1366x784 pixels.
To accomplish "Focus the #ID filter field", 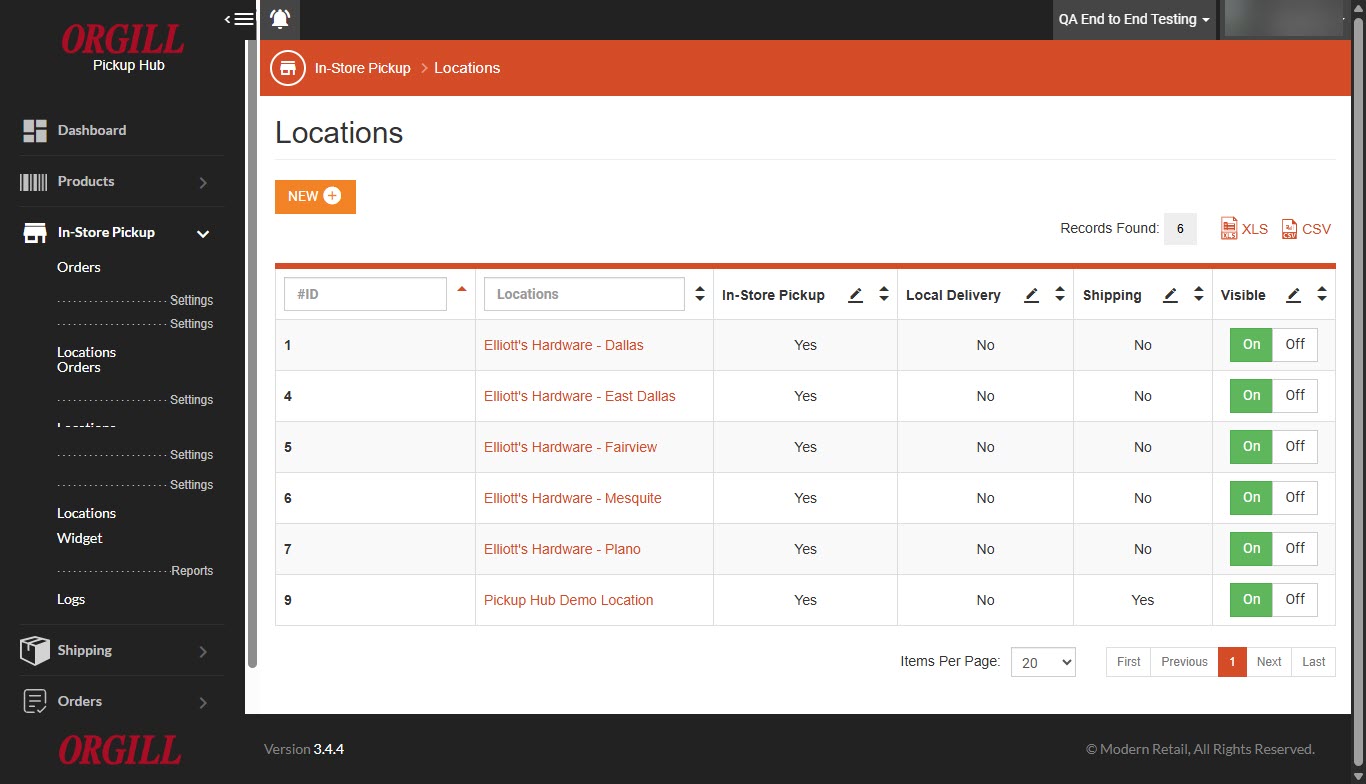I will 366,294.
